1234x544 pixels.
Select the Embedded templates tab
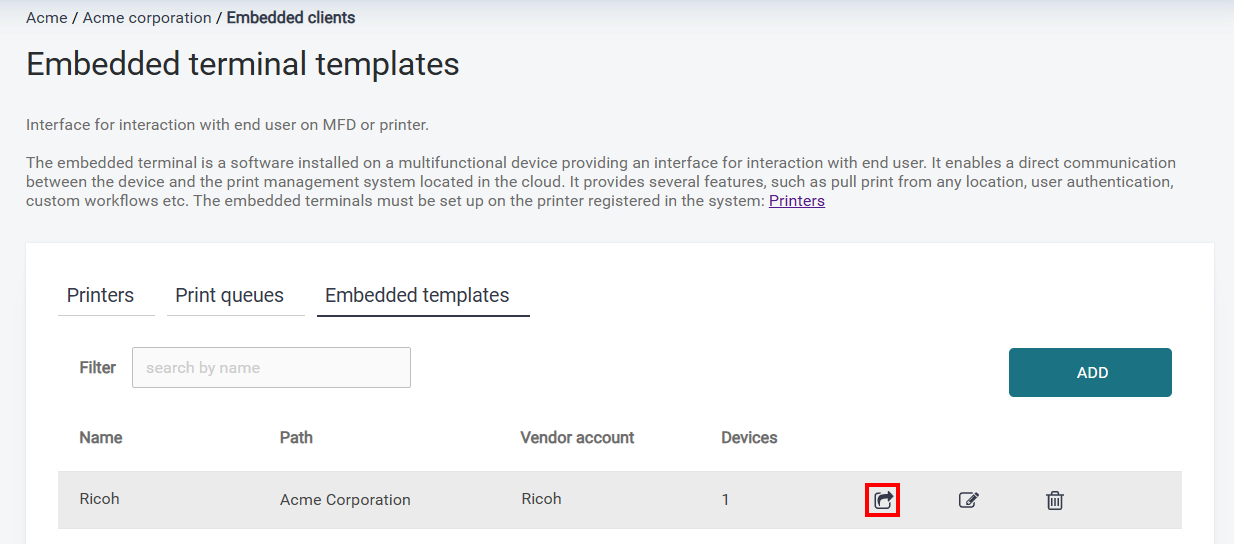click(x=417, y=296)
